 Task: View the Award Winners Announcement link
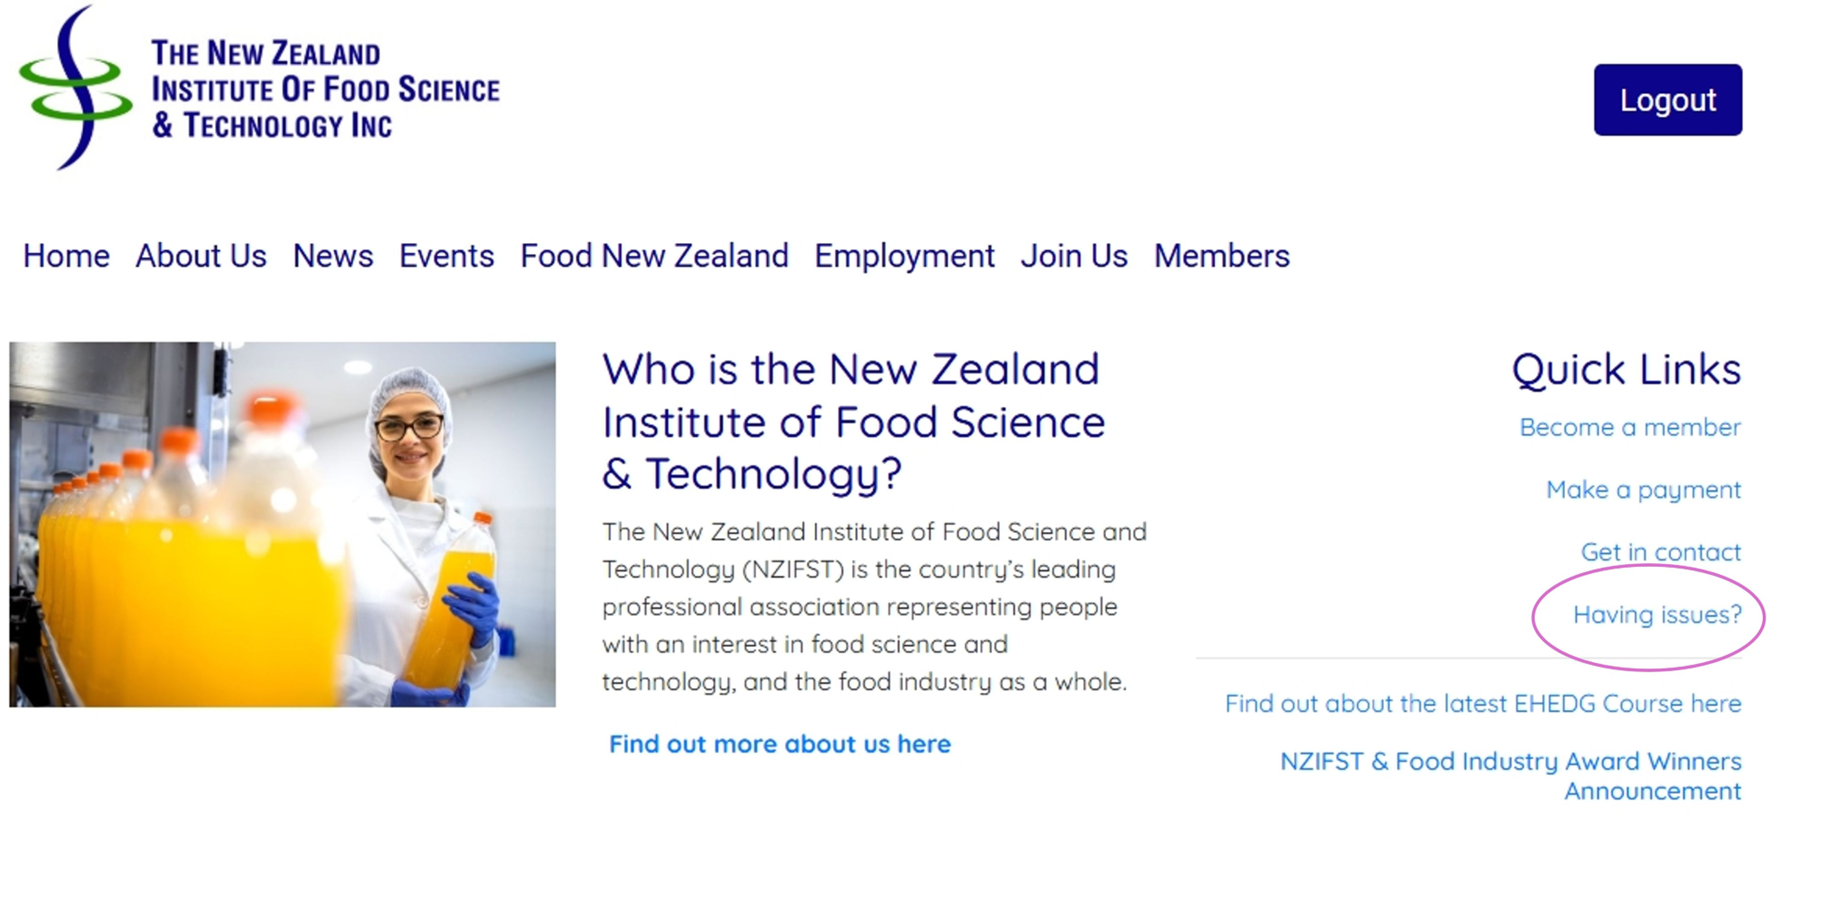click(1510, 776)
